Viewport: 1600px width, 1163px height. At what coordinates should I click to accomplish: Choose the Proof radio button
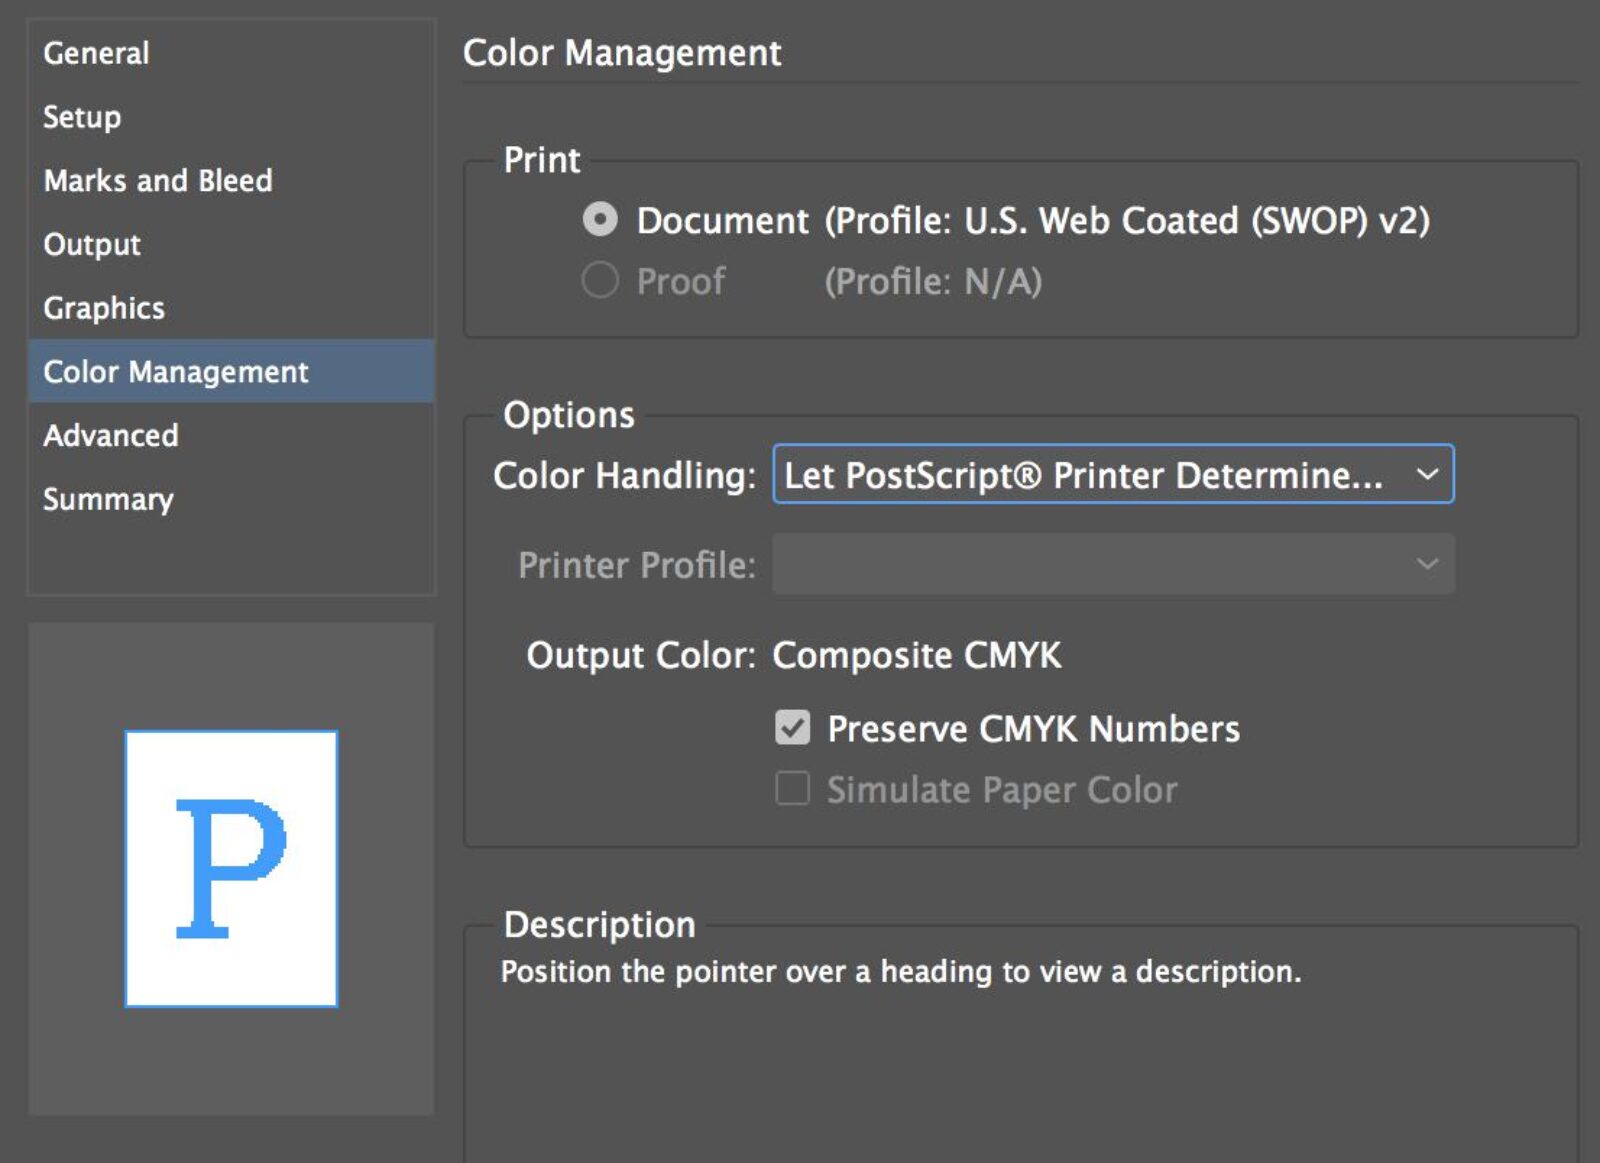(600, 281)
